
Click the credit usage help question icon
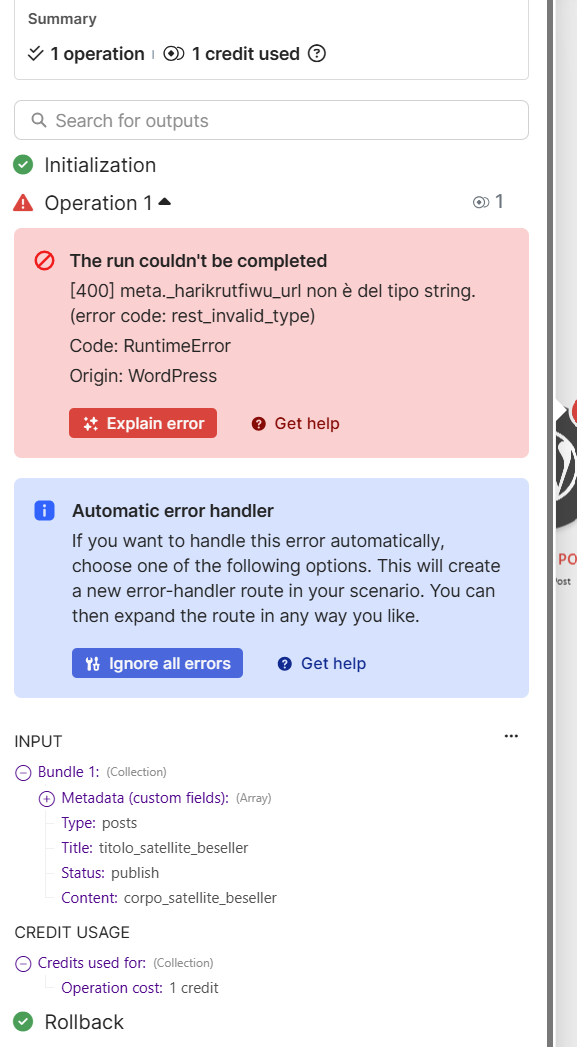[x=317, y=53]
